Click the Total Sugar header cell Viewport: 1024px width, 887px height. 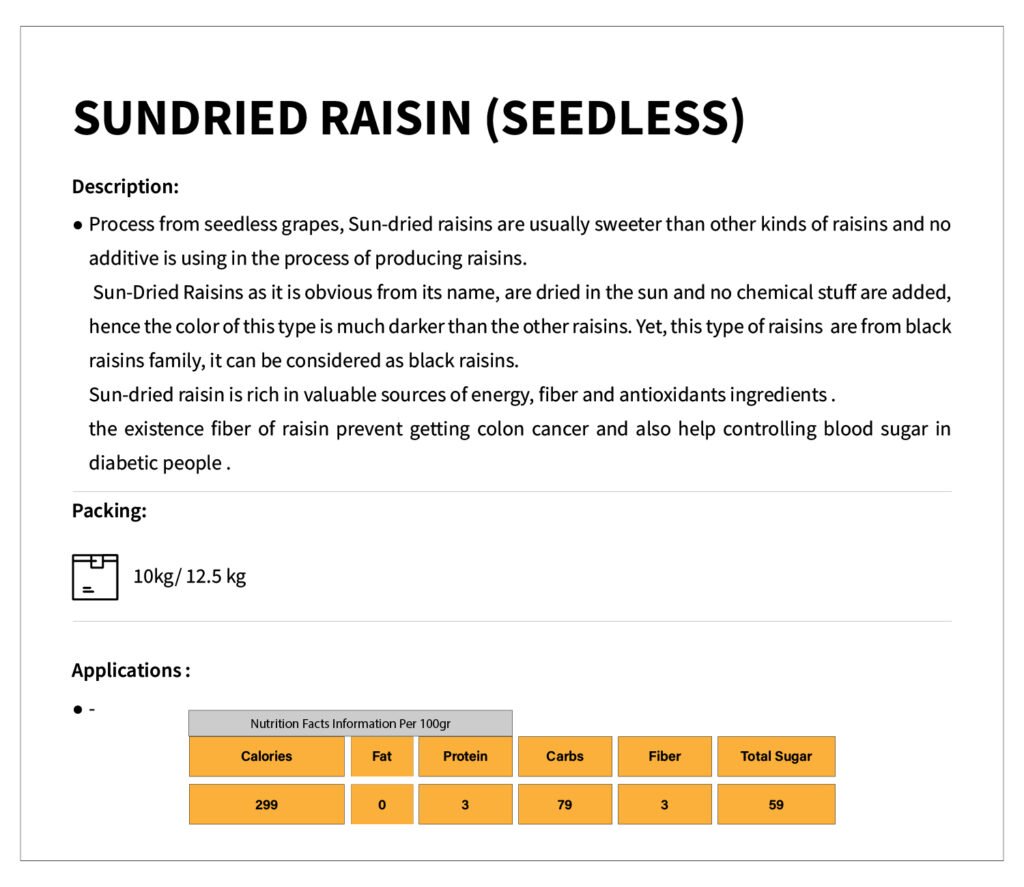pyautogui.click(x=776, y=756)
